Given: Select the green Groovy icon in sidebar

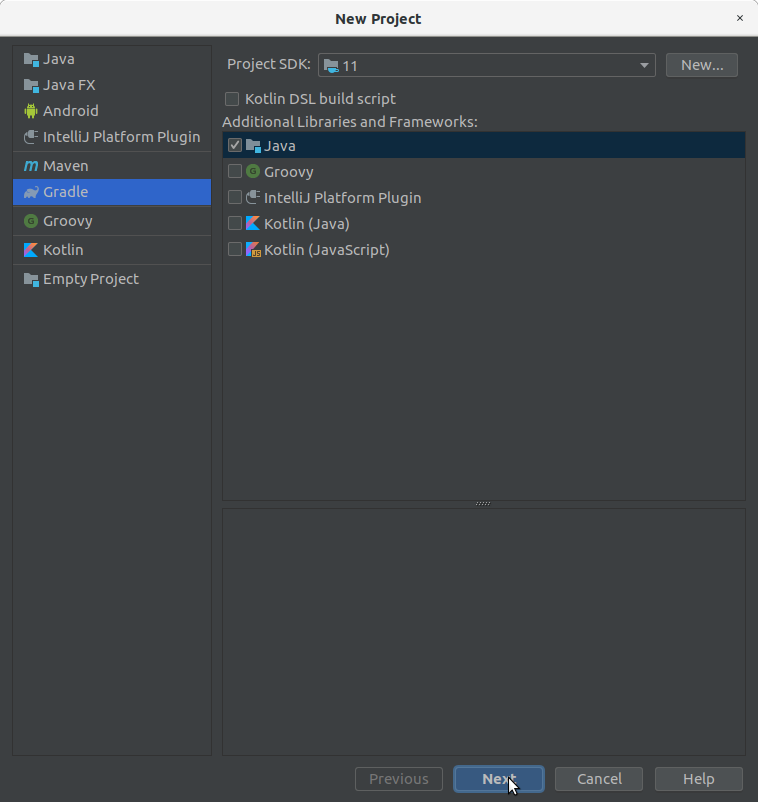Looking at the screenshot, I should pos(31,221).
